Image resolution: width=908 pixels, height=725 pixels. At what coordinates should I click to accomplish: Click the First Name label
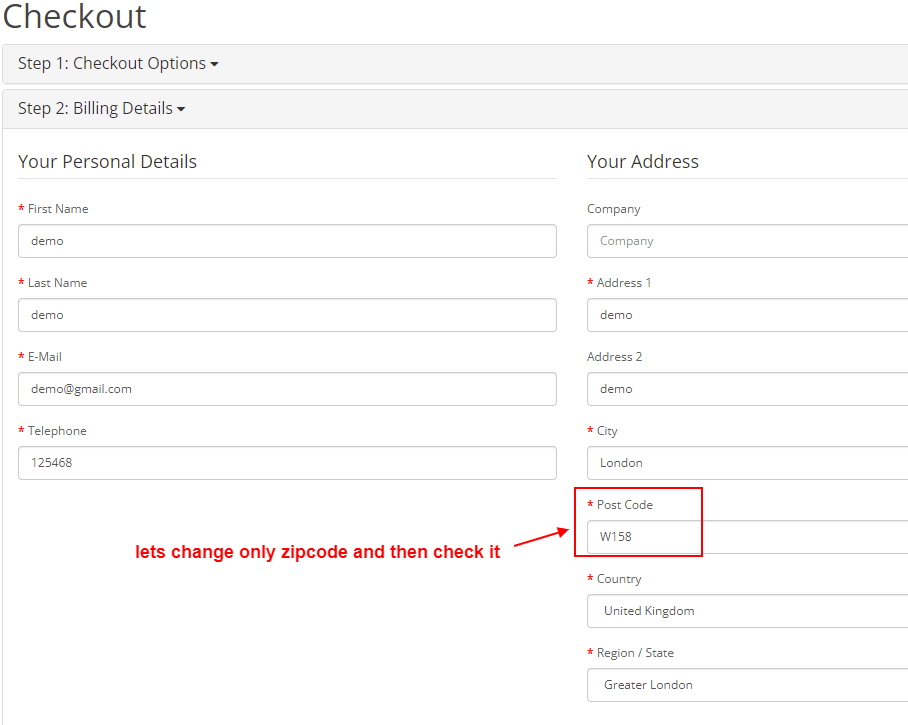(58, 209)
